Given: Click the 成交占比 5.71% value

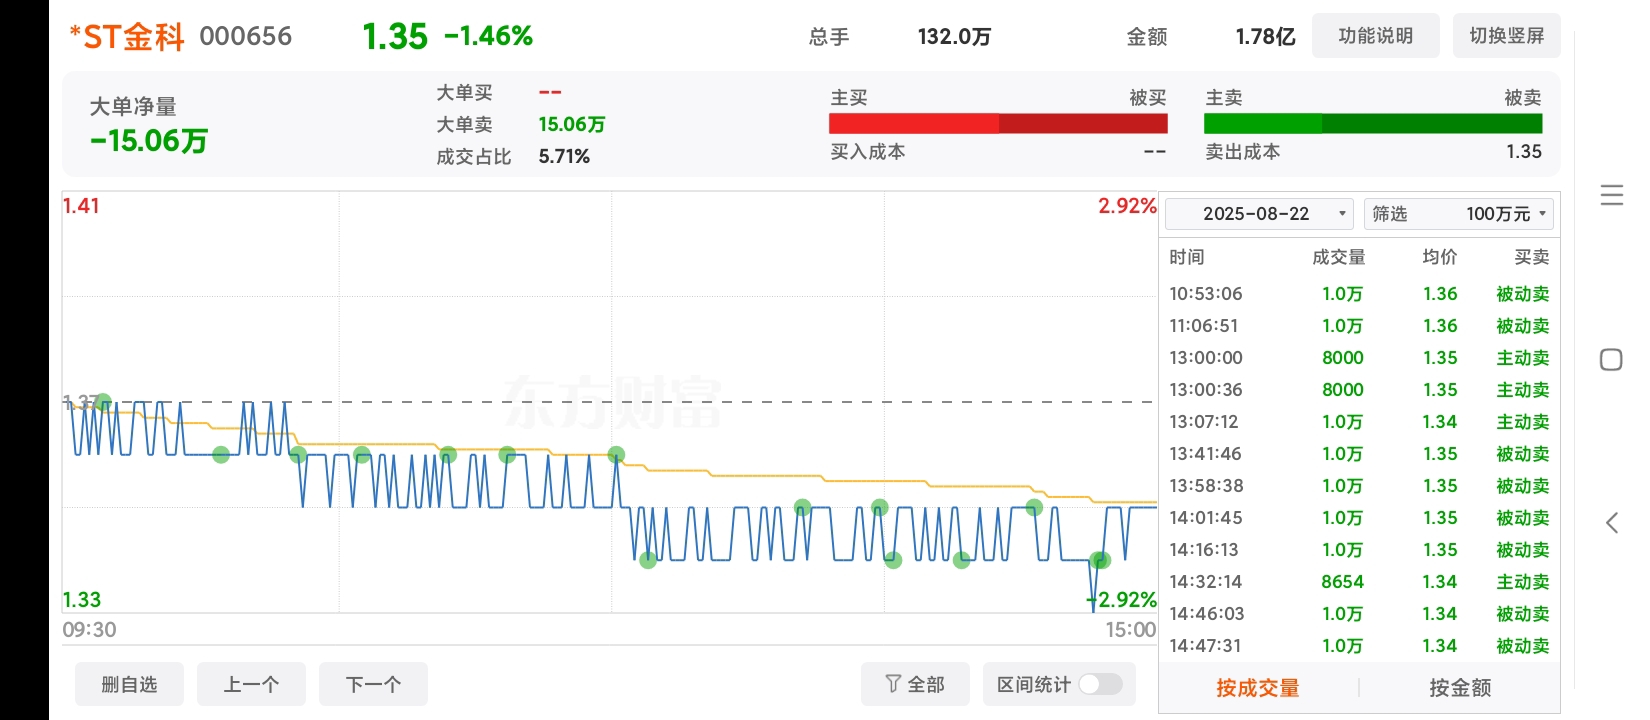Looking at the screenshot, I should [564, 157].
